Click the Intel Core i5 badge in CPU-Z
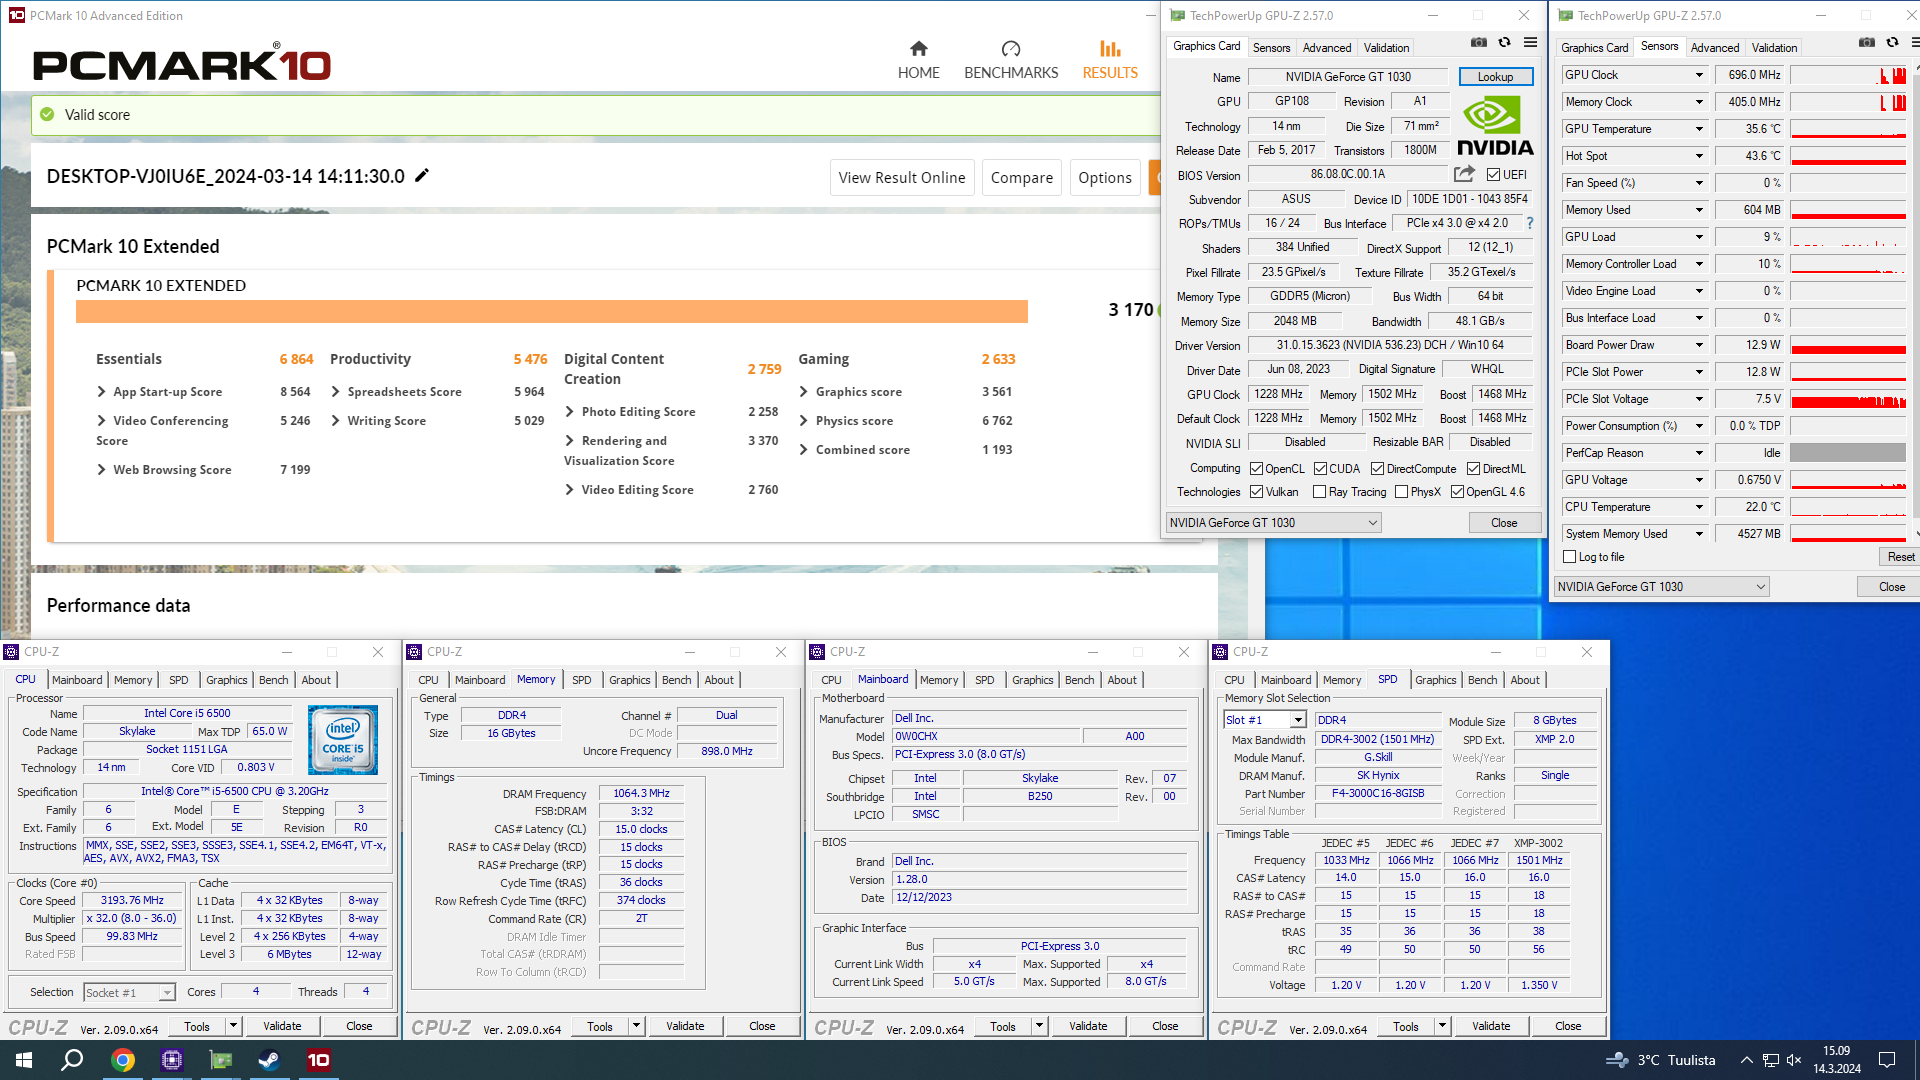Screen dimensions: 1920x1080 tap(343, 740)
